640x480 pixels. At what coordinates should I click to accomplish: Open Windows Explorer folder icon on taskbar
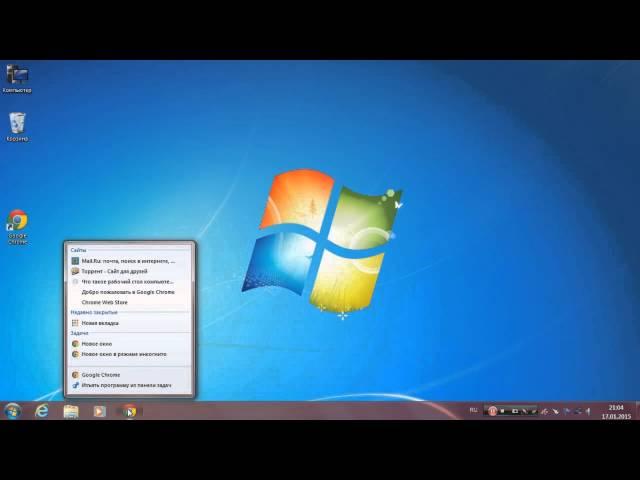(71, 411)
